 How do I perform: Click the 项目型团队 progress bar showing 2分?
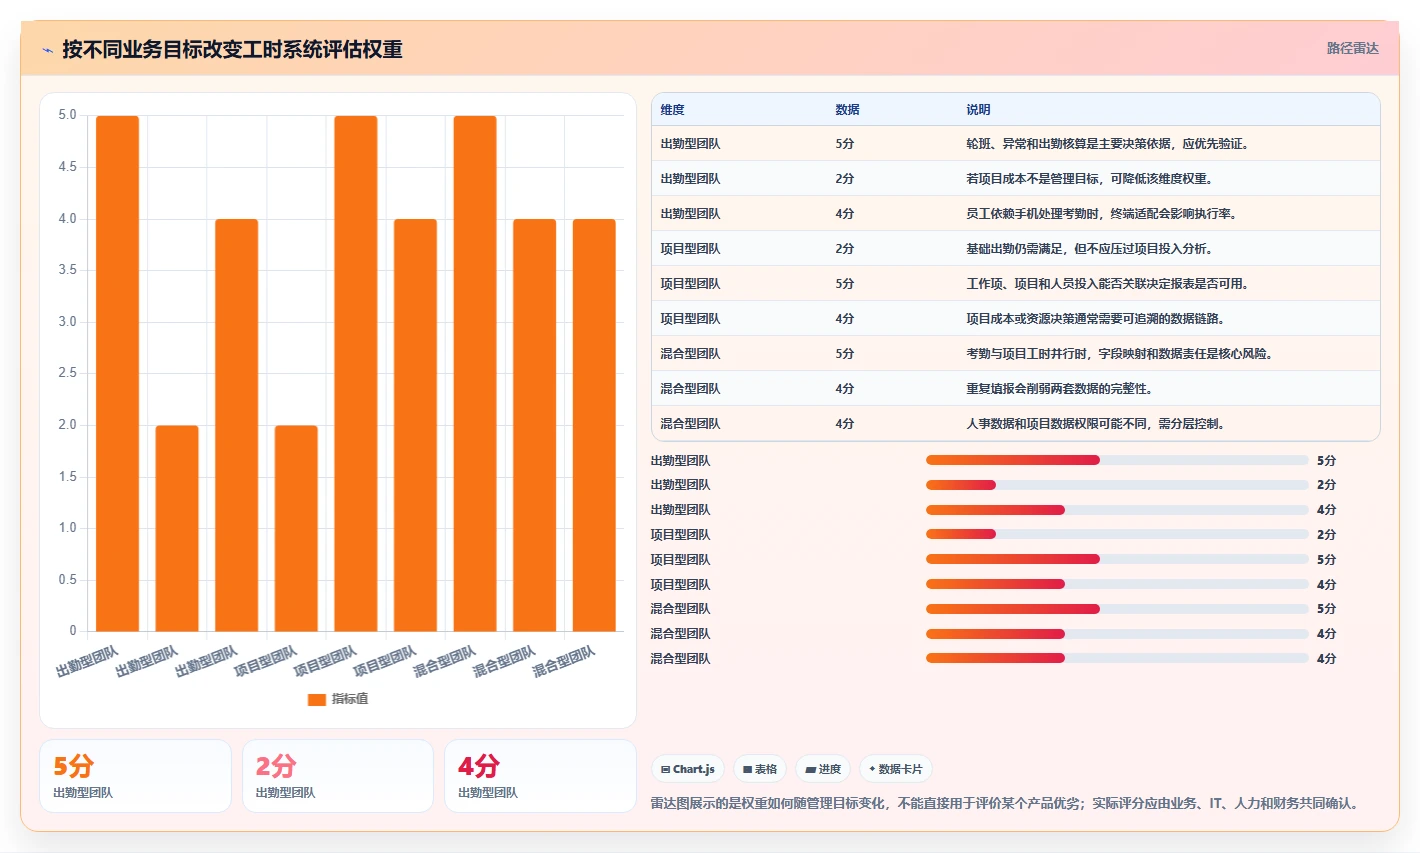[x=1117, y=534]
